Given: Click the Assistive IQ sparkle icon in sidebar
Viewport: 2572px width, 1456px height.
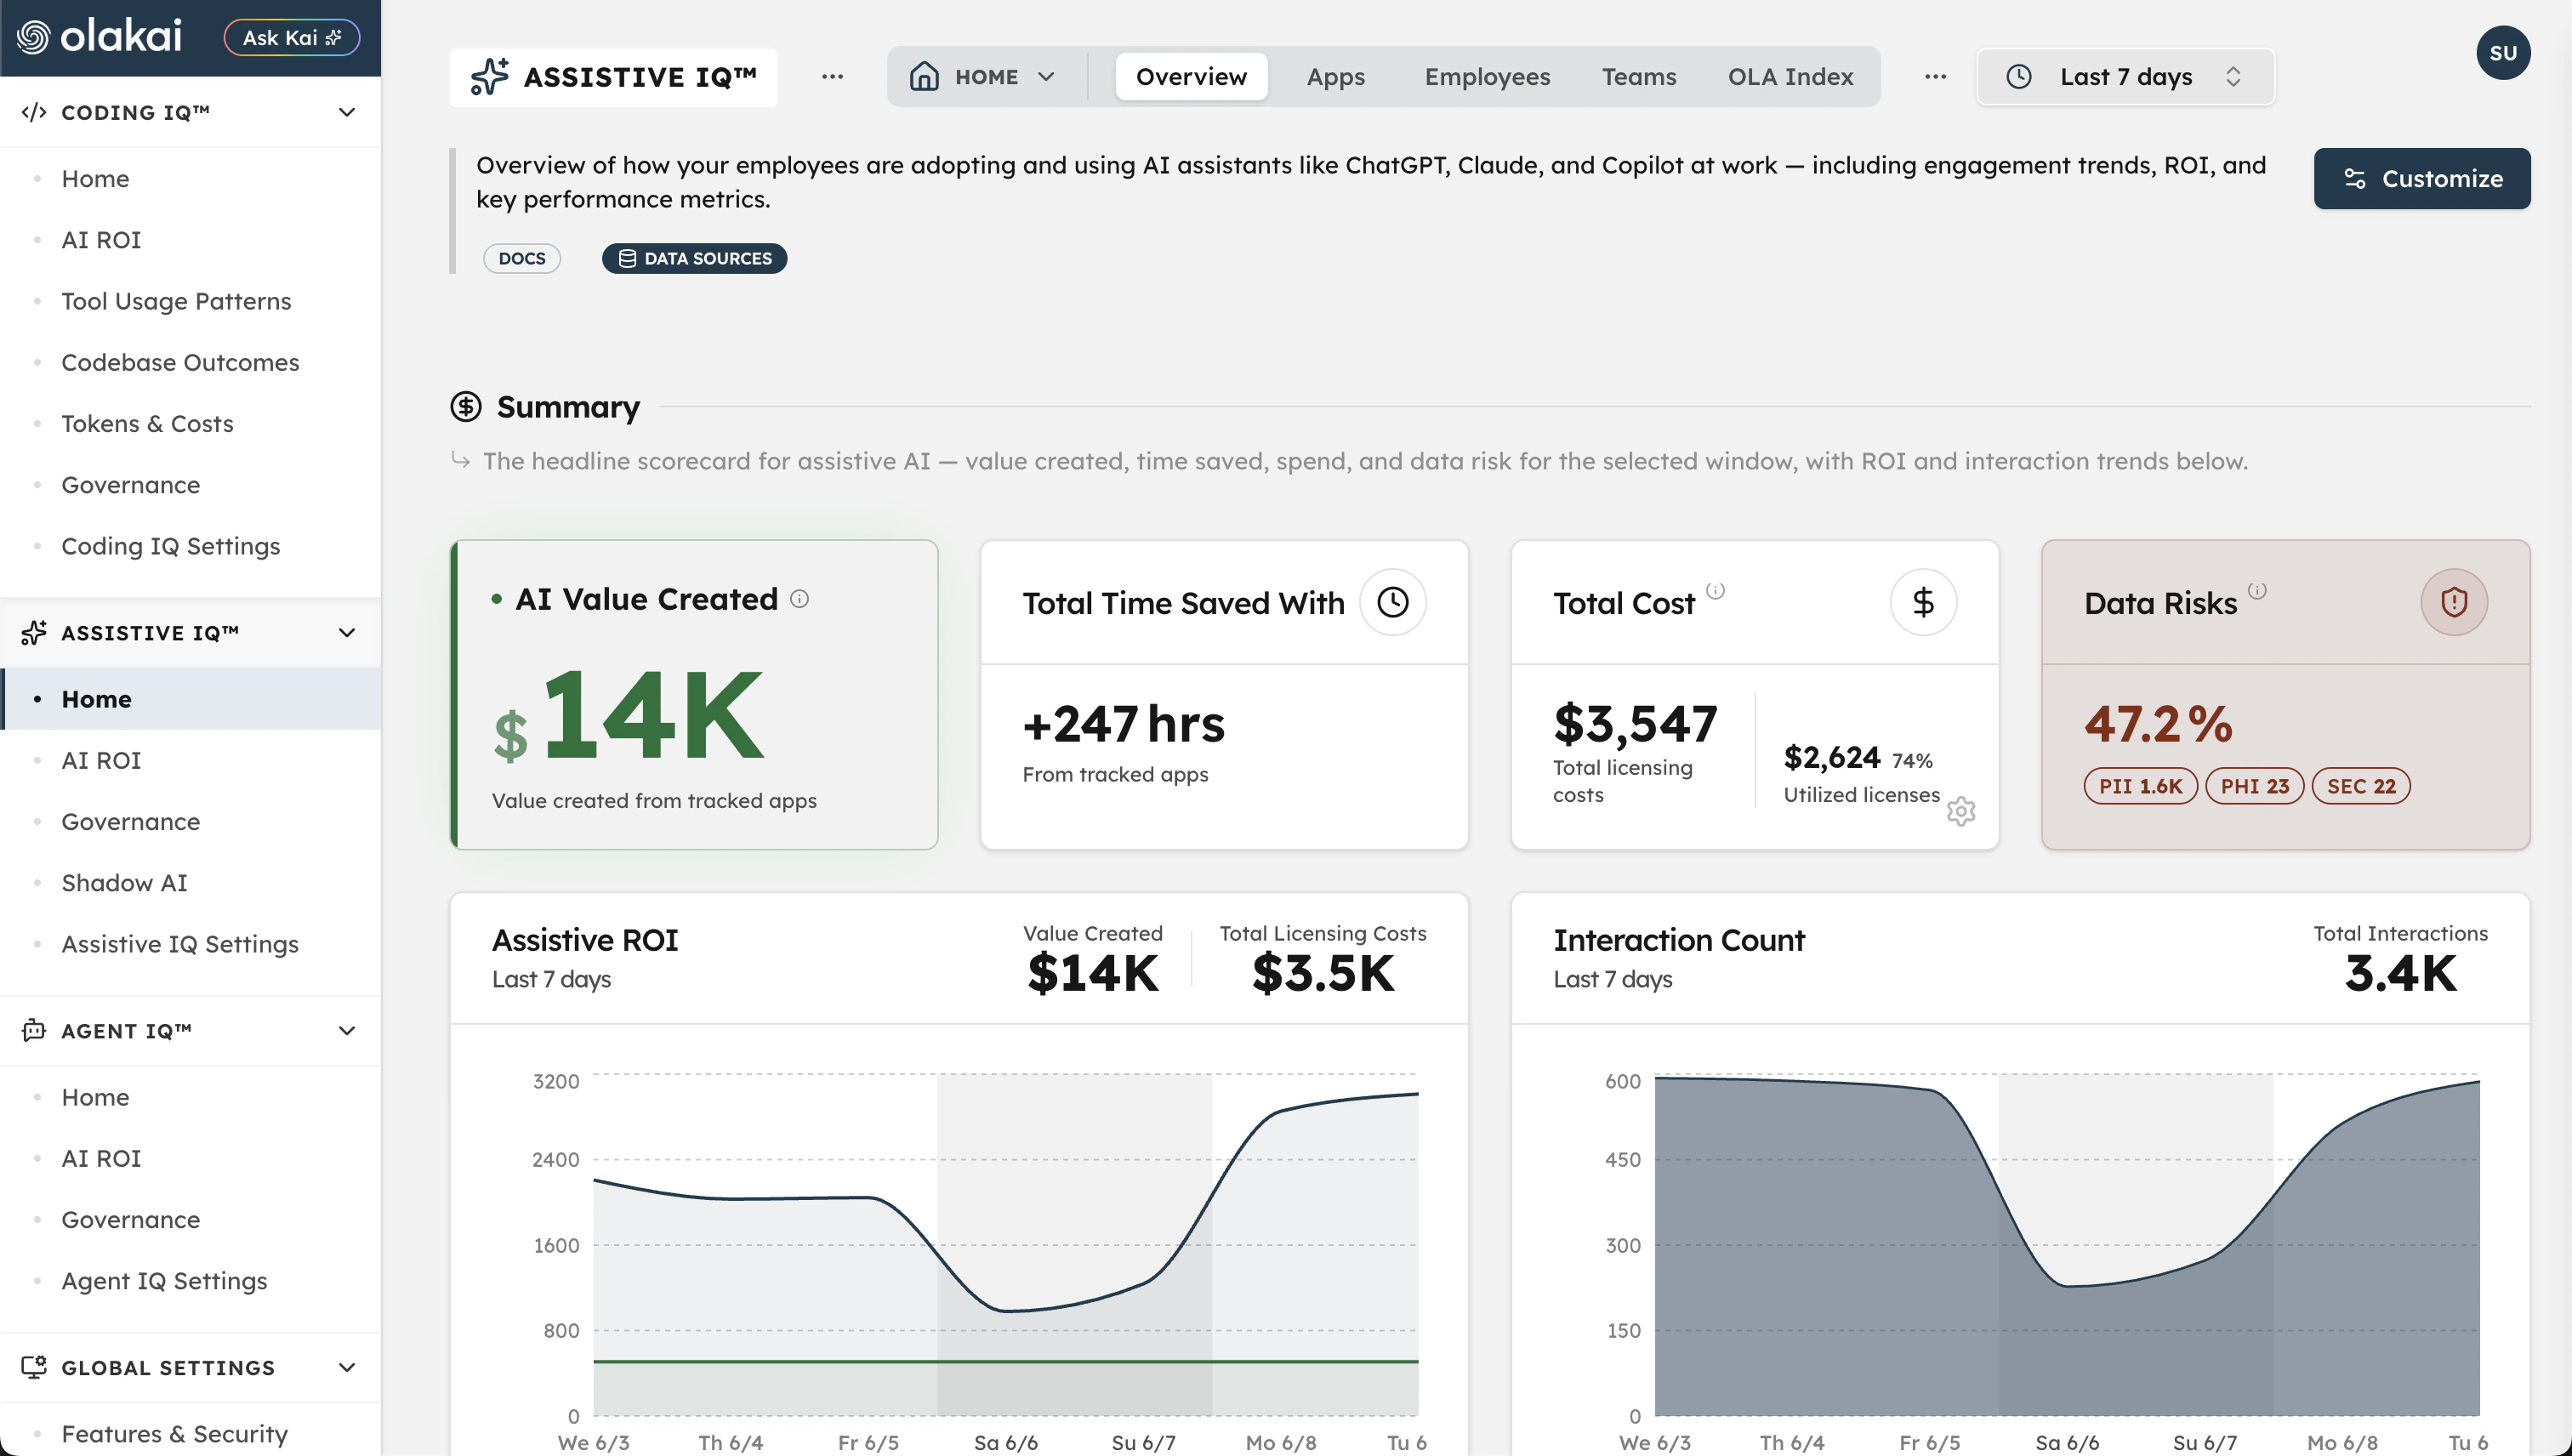Looking at the screenshot, I should point(33,632).
